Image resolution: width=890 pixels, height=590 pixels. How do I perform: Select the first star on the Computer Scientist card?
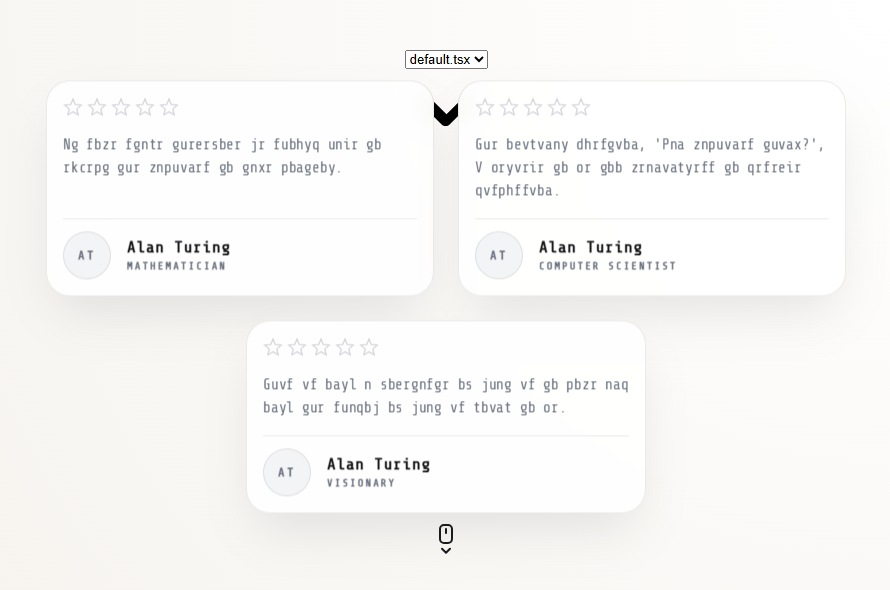(x=485, y=107)
